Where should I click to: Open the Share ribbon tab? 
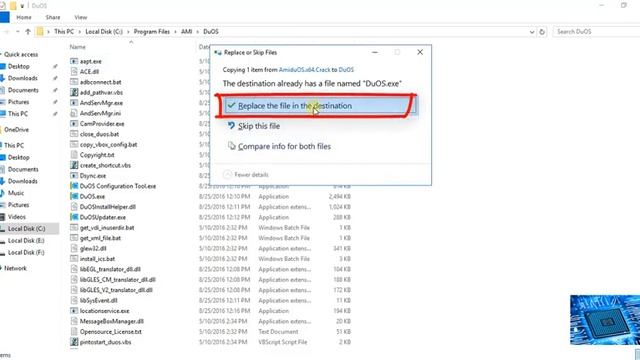(x=53, y=17)
